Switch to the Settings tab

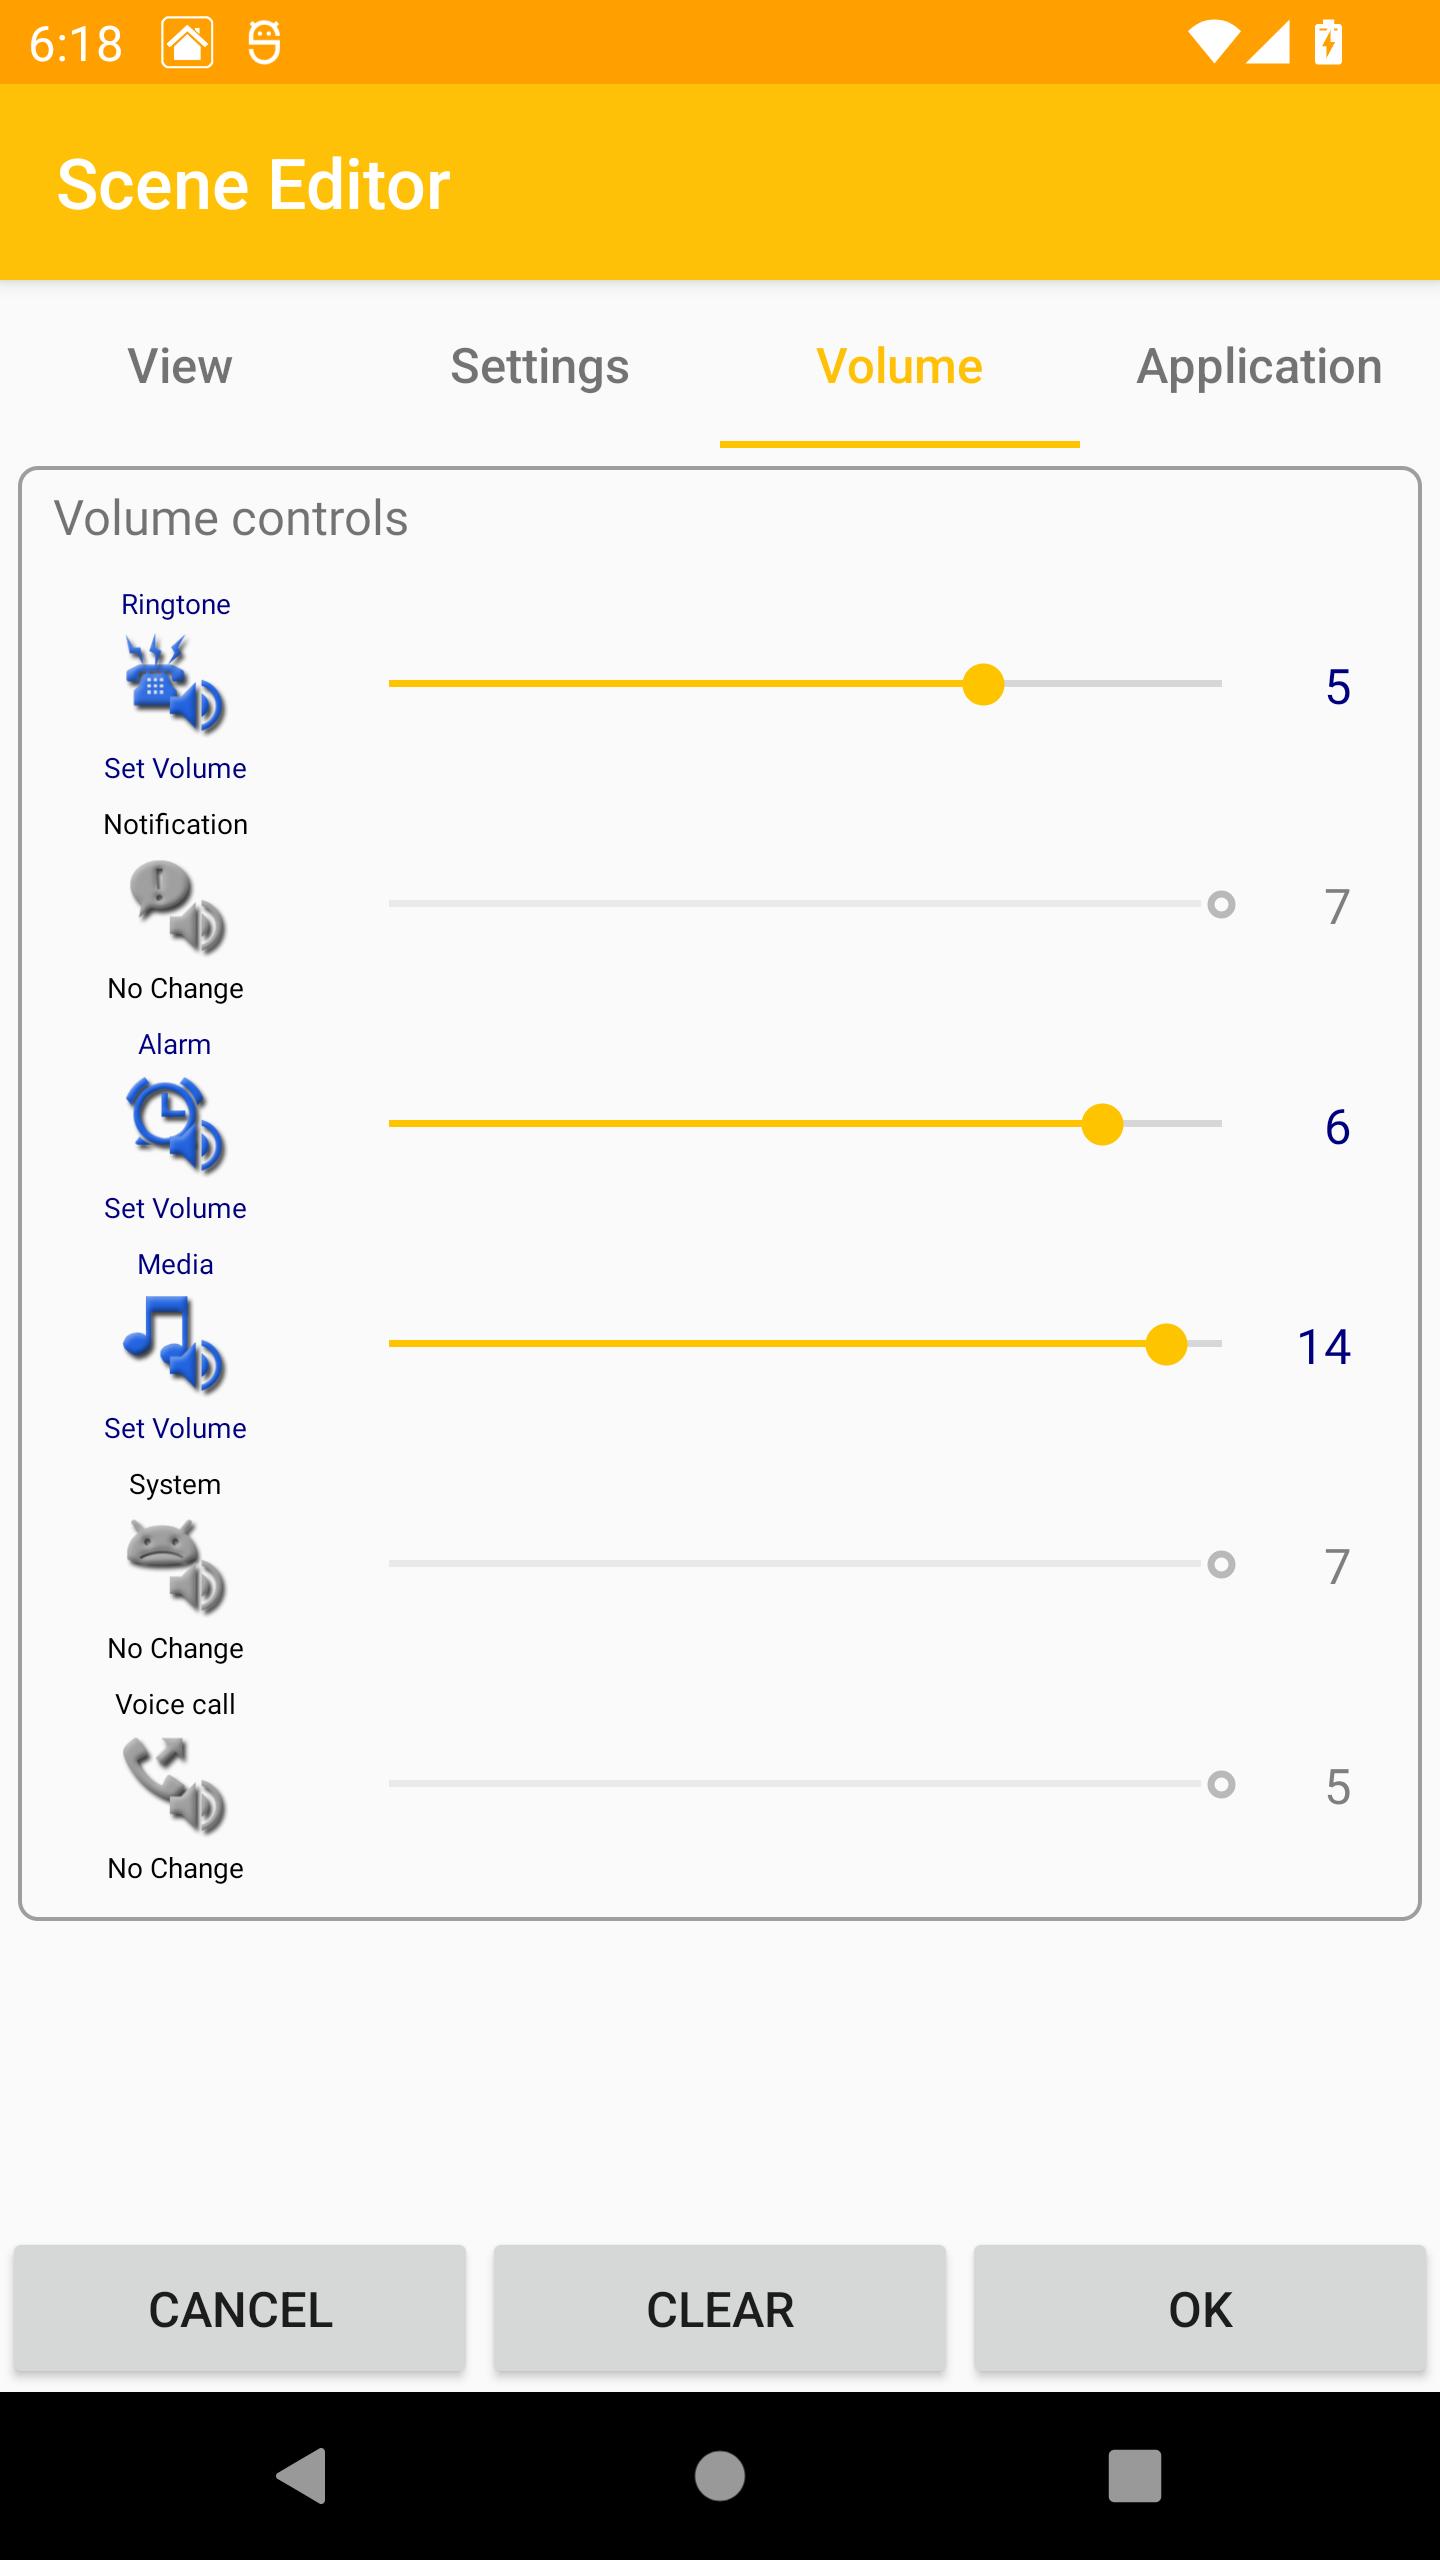(540, 366)
